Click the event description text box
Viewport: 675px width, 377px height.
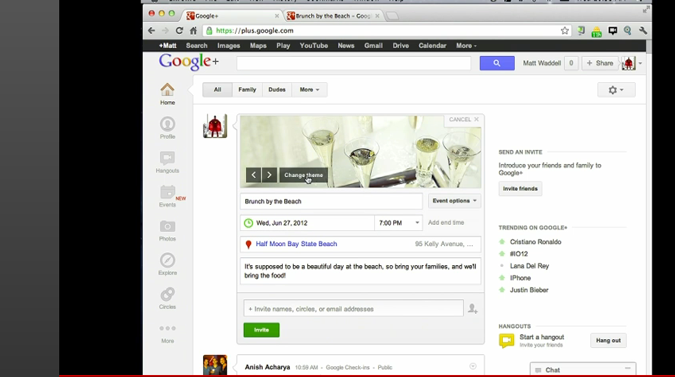pyautogui.click(x=360, y=271)
